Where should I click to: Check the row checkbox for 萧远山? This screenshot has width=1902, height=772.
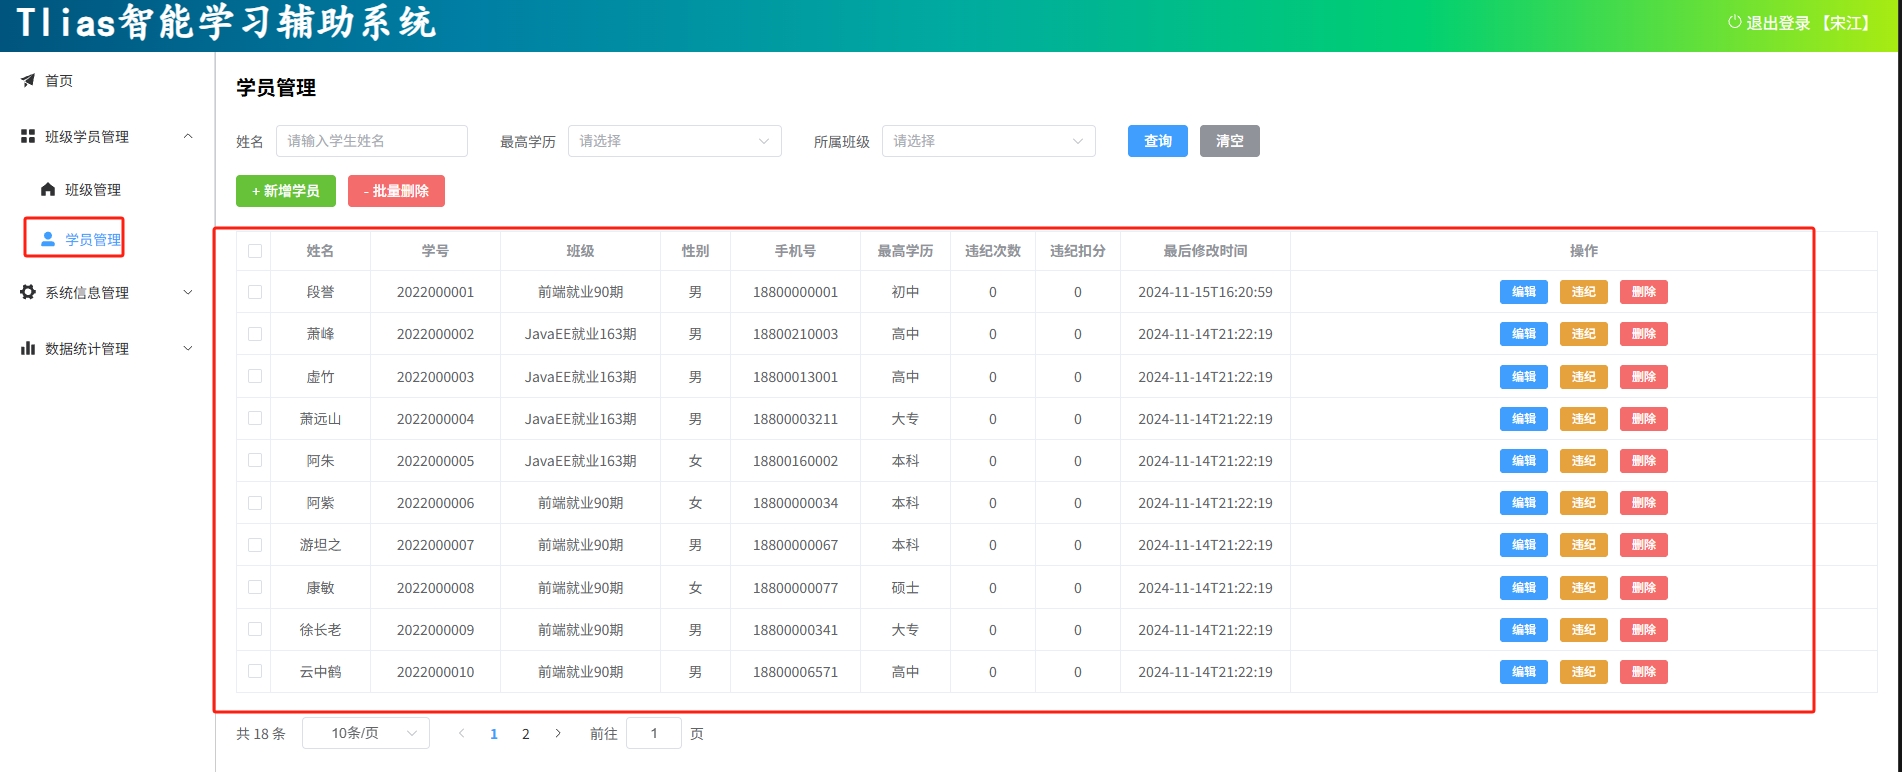(255, 418)
